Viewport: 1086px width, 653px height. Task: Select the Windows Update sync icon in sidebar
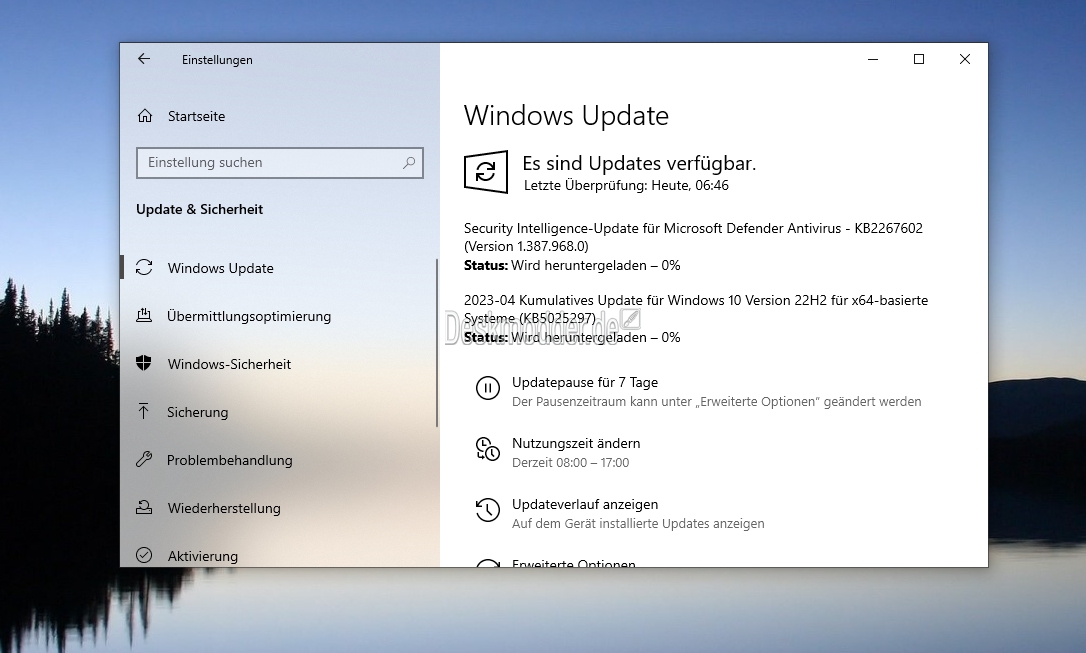tap(144, 267)
